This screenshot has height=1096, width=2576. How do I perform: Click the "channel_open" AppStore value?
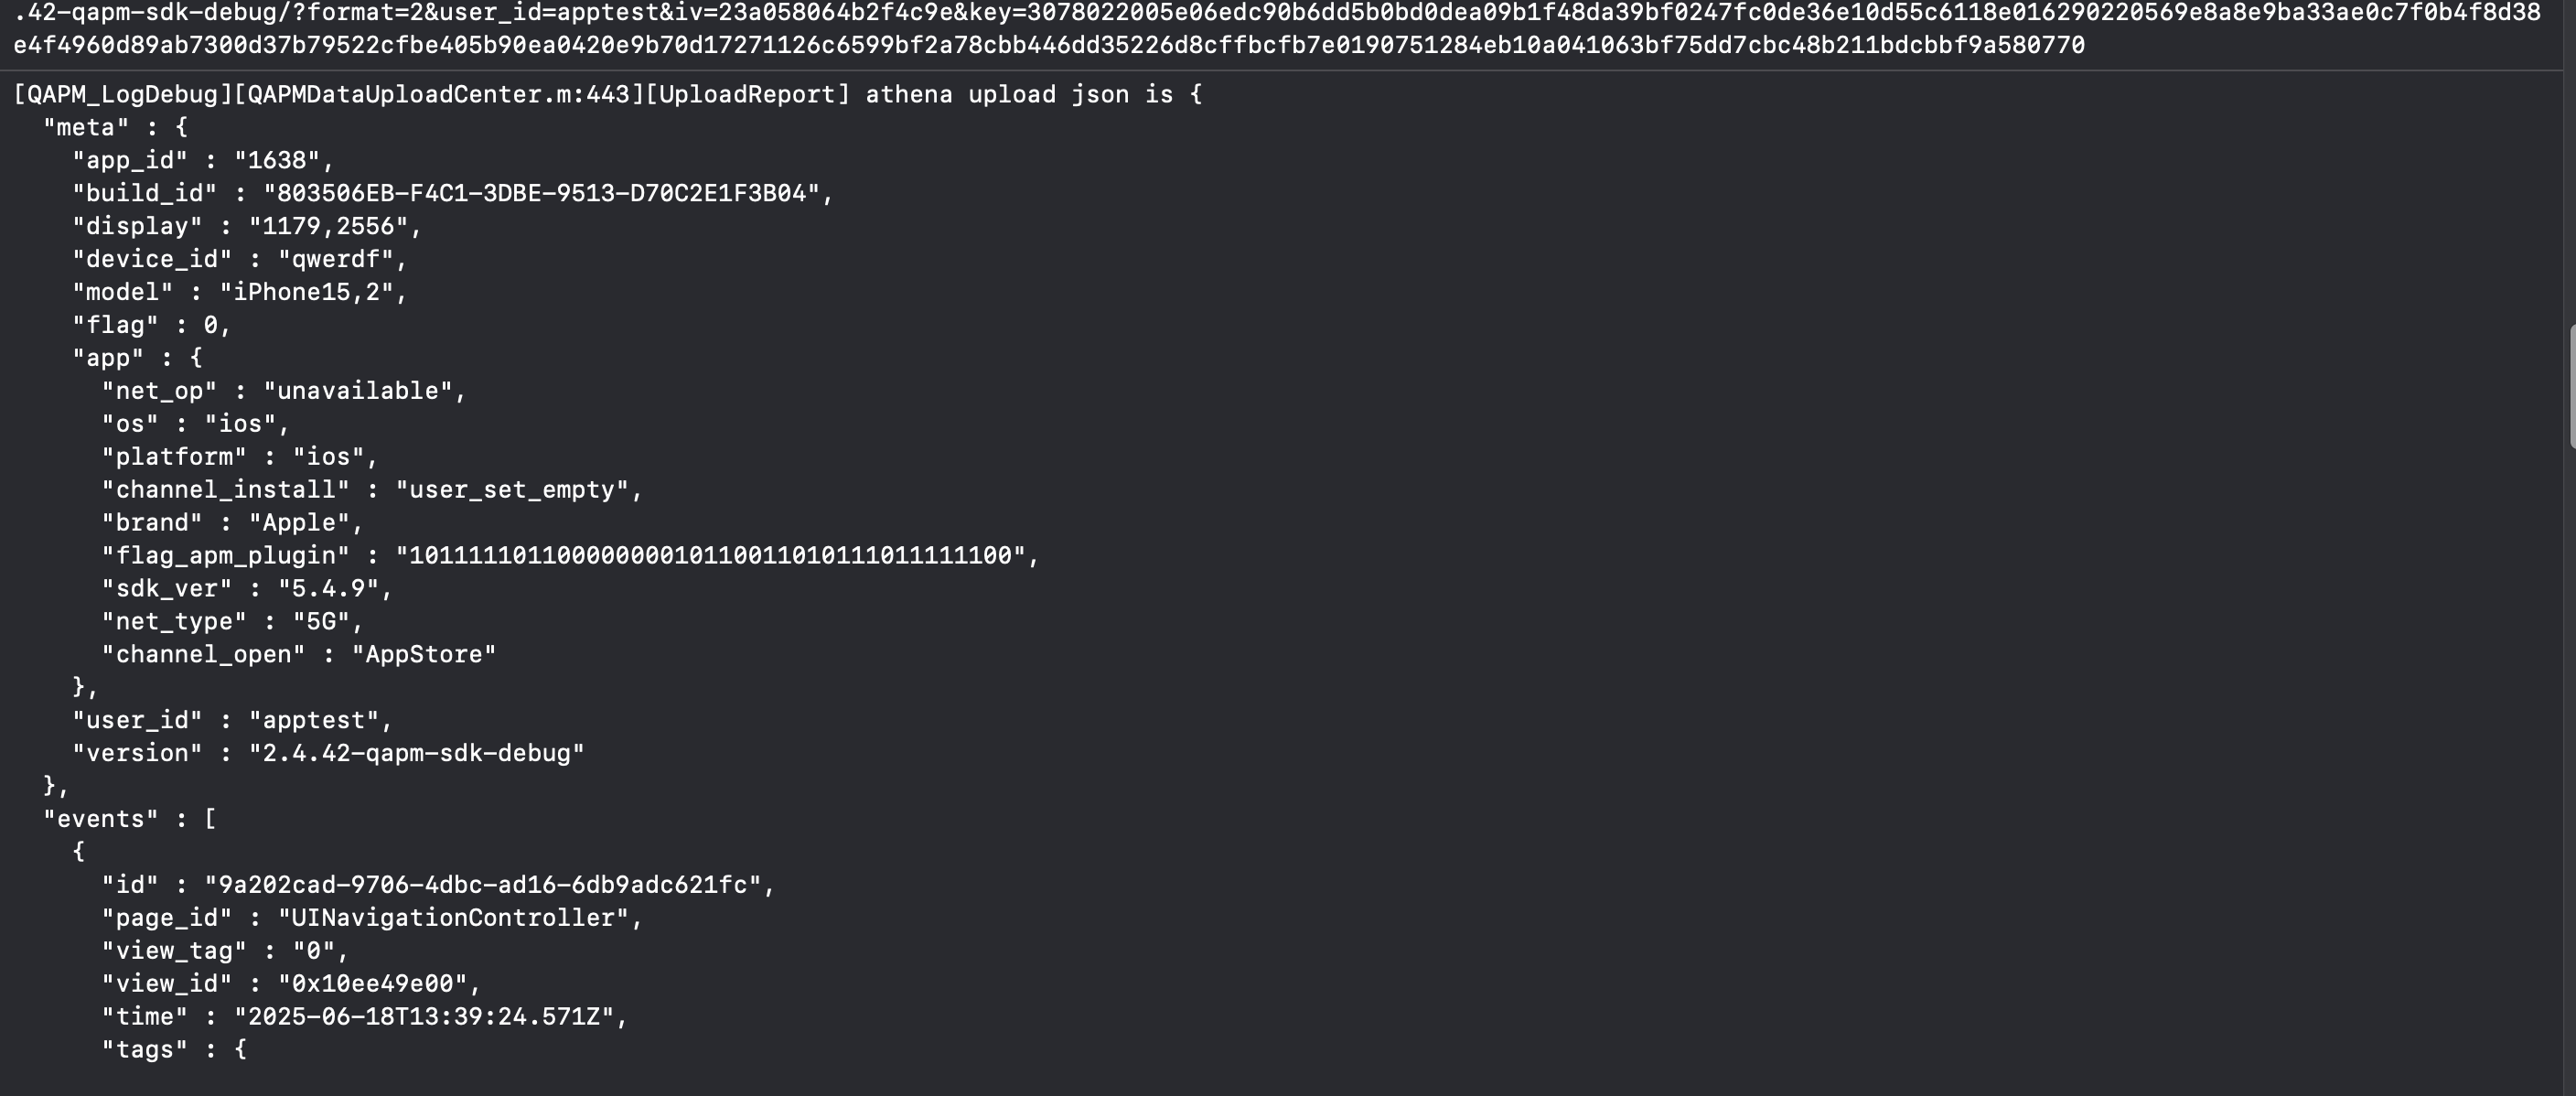[424, 655]
